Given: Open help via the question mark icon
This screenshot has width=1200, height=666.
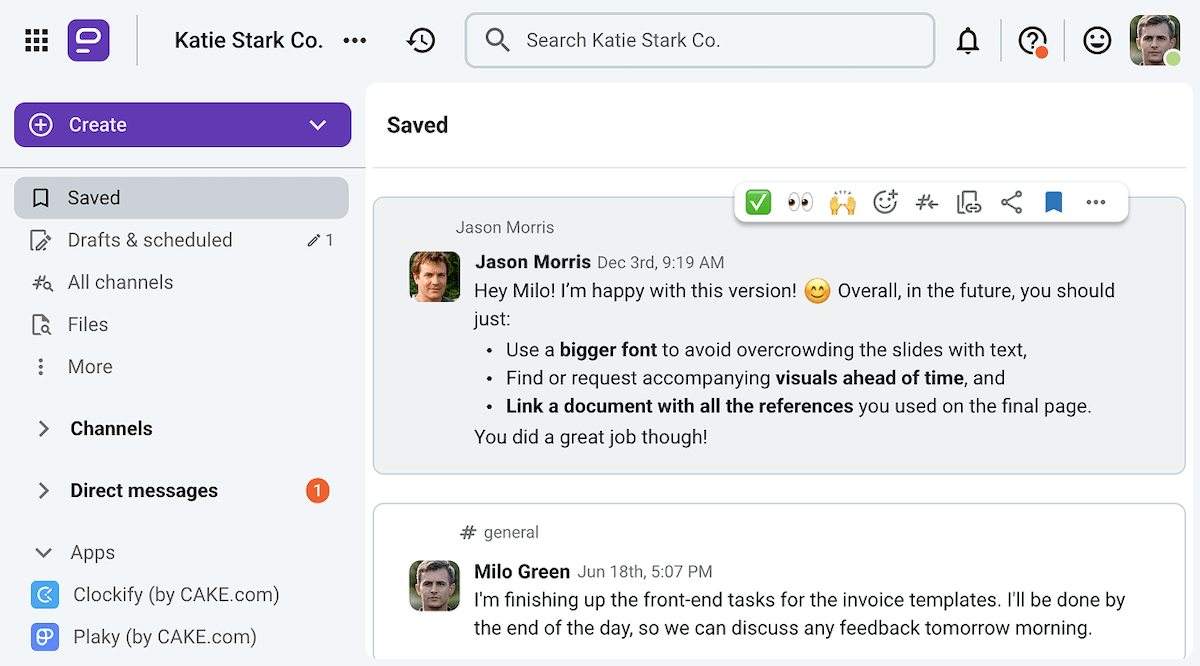Looking at the screenshot, I should (1032, 40).
